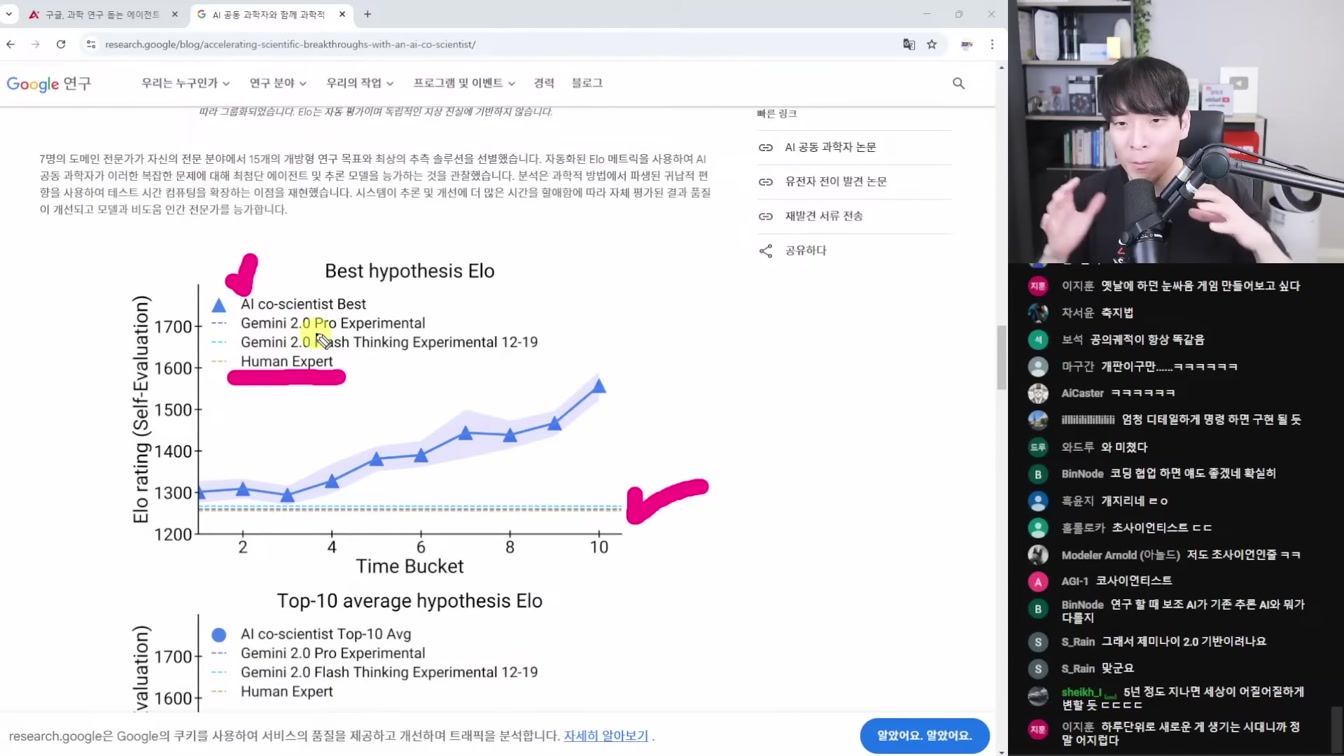Viewport: 1344px width, 756px height.
Task: Click the share icon beside '공유하다'
Action: (x=766, y=251)
